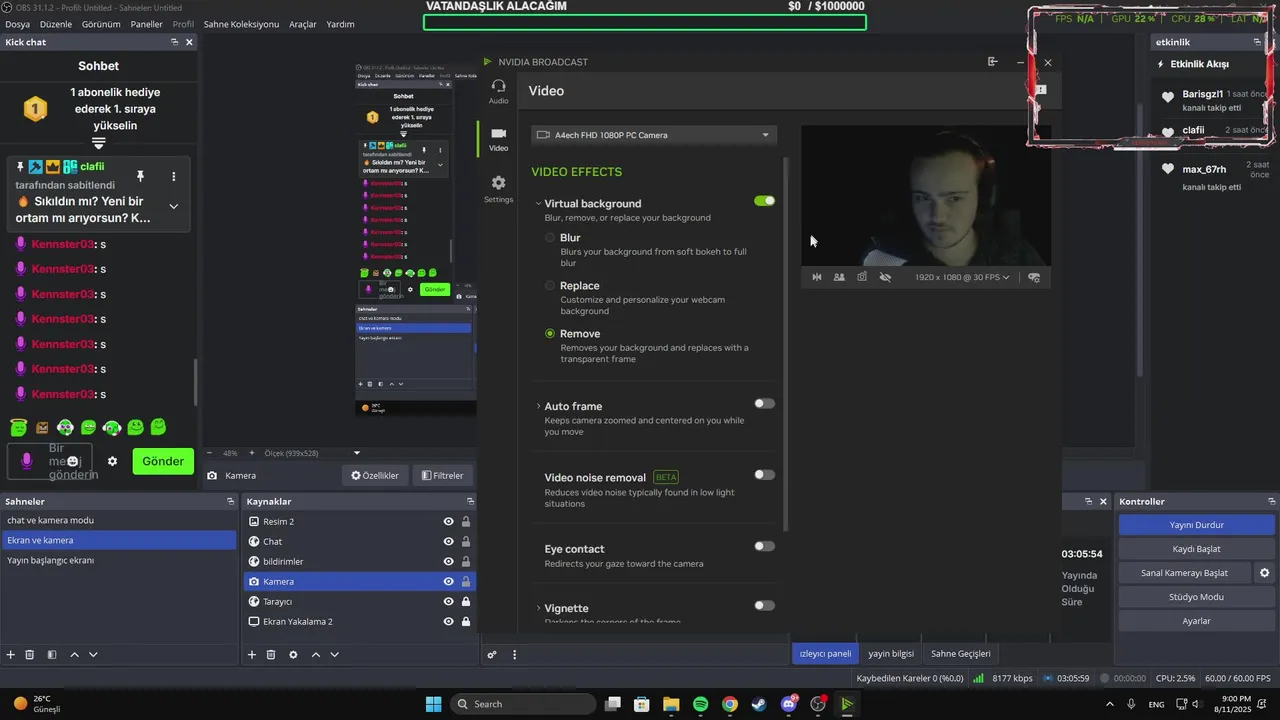The image size is (1280, 720).
Task: Open the Araçlar menu
Action: pyautogui.click(x=303, y=24)
